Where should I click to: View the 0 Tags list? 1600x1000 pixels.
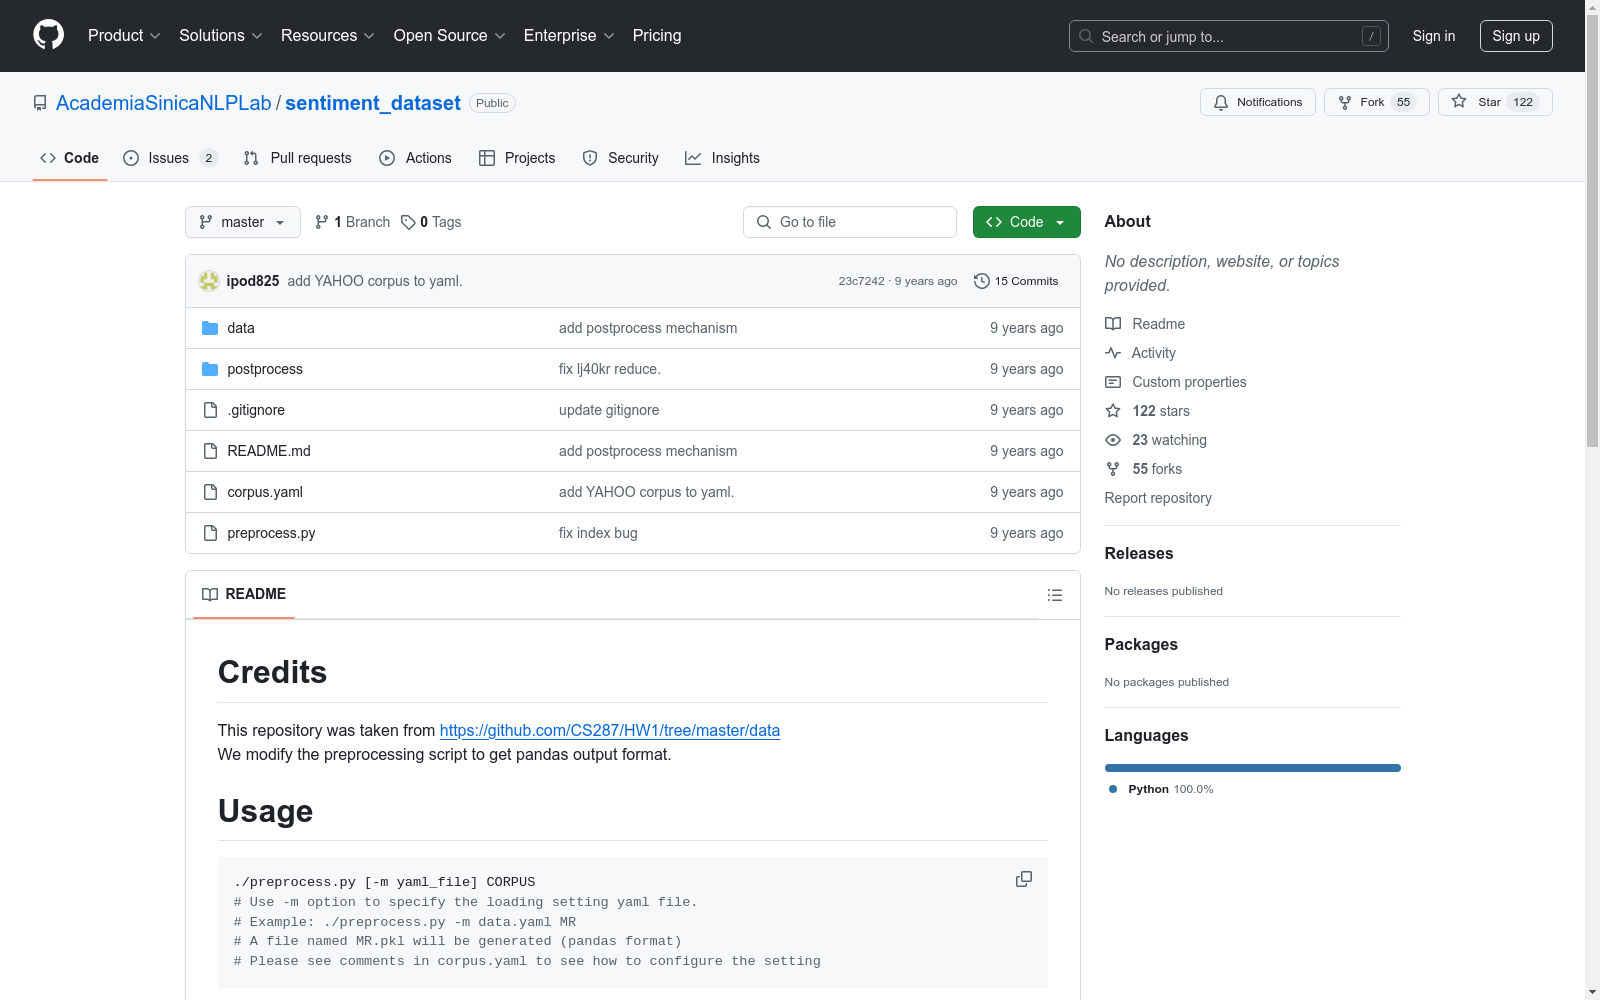[x=431, y=222]
